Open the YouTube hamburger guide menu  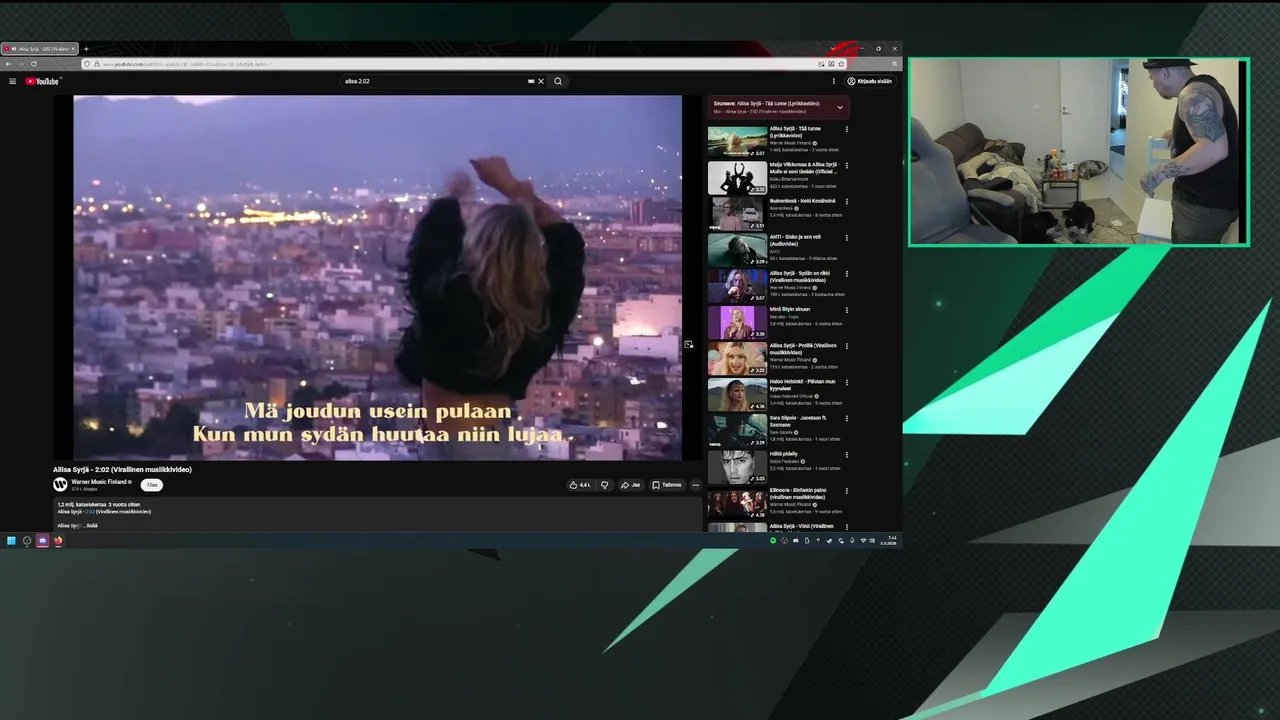[x=12, y=81]
